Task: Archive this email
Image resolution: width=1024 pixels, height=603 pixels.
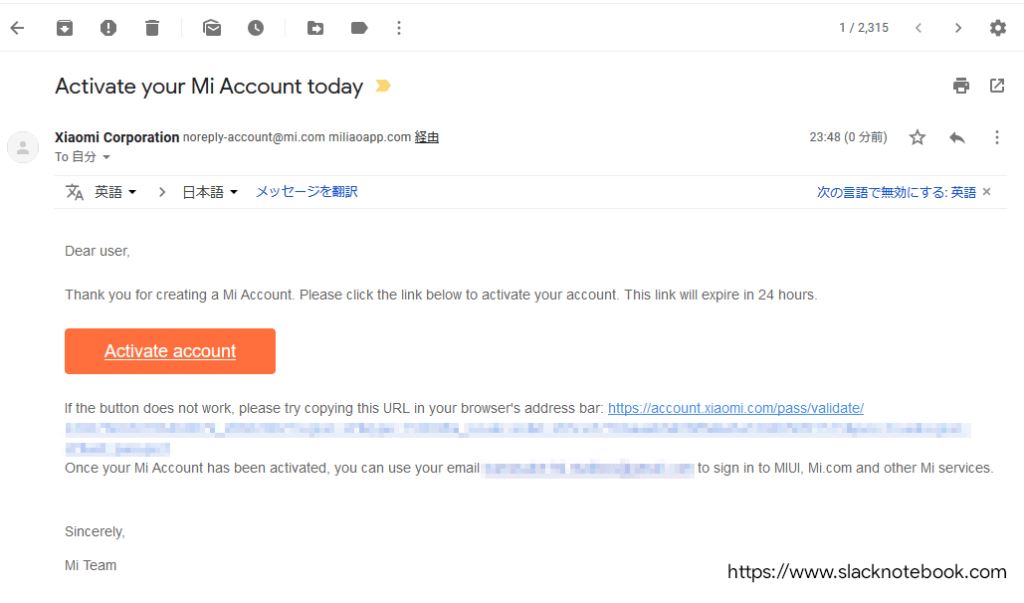Action: point(65,28)
